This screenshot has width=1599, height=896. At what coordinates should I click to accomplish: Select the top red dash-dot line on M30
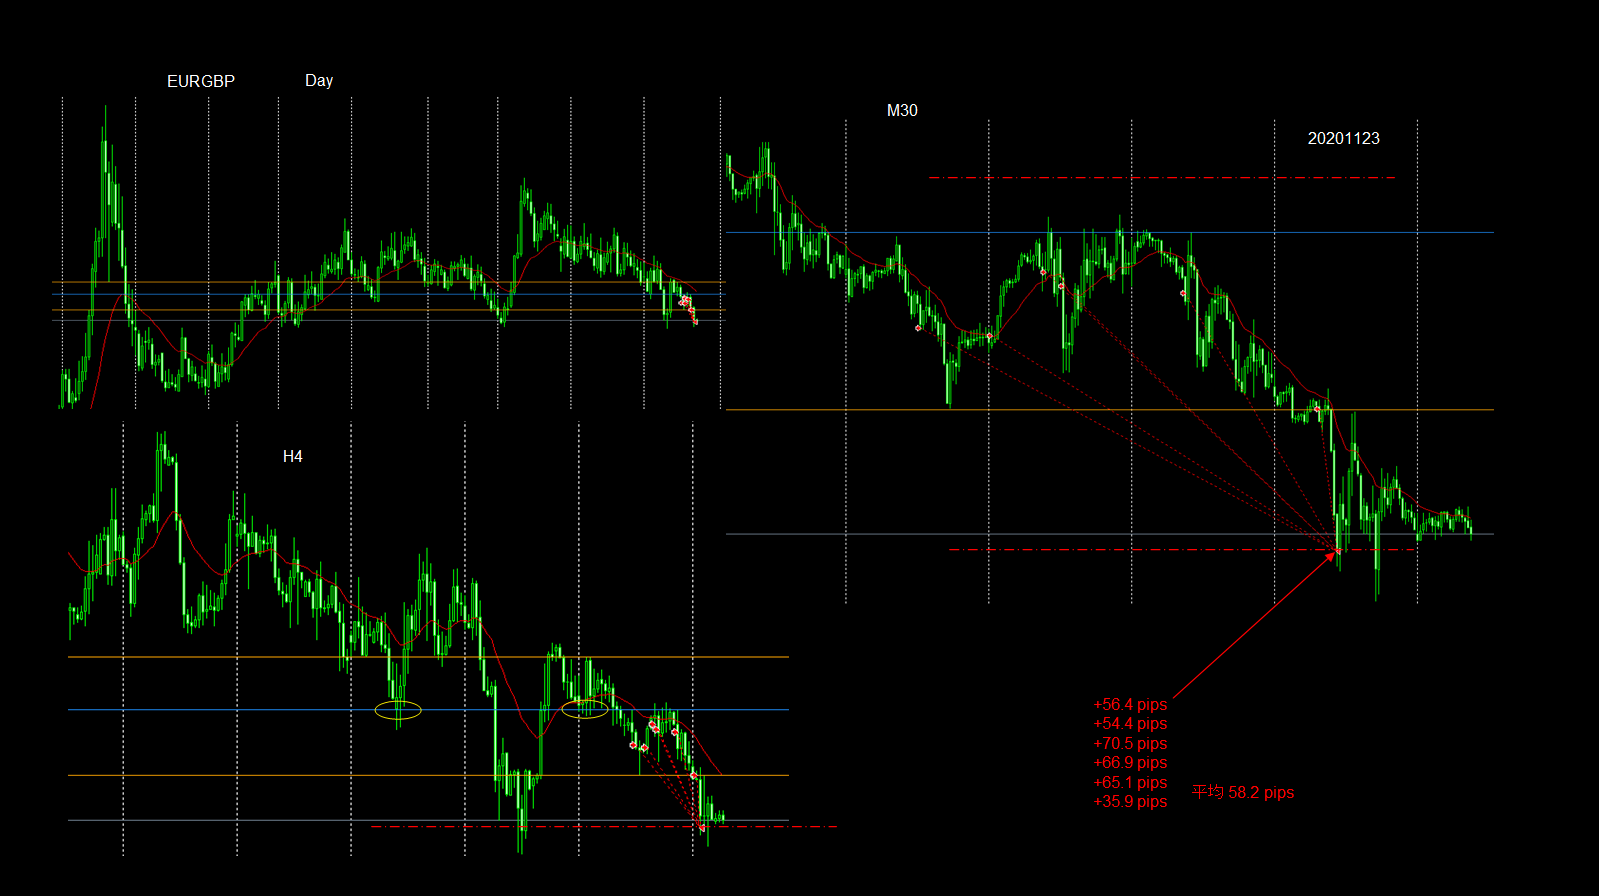pos(1160,178)
